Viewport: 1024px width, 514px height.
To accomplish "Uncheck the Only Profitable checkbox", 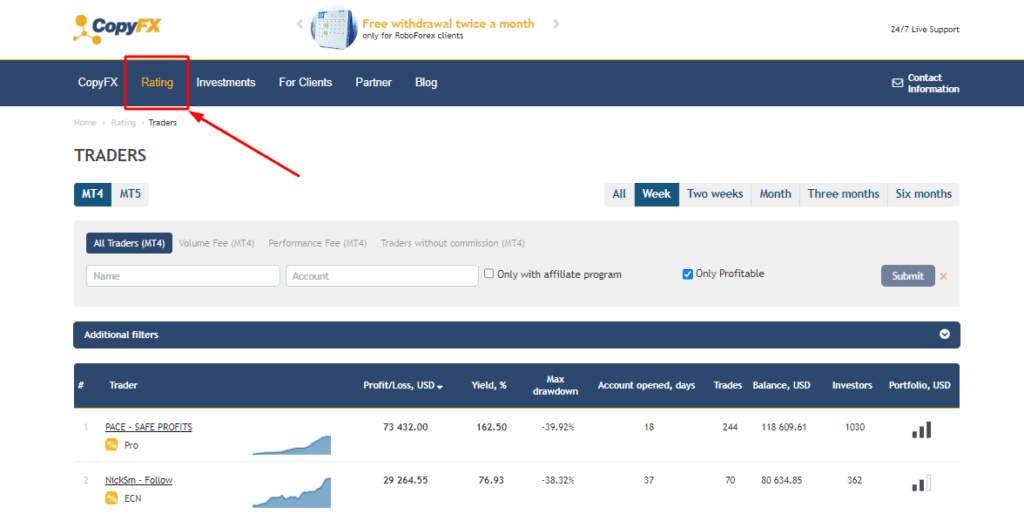I will pos(688,274).
